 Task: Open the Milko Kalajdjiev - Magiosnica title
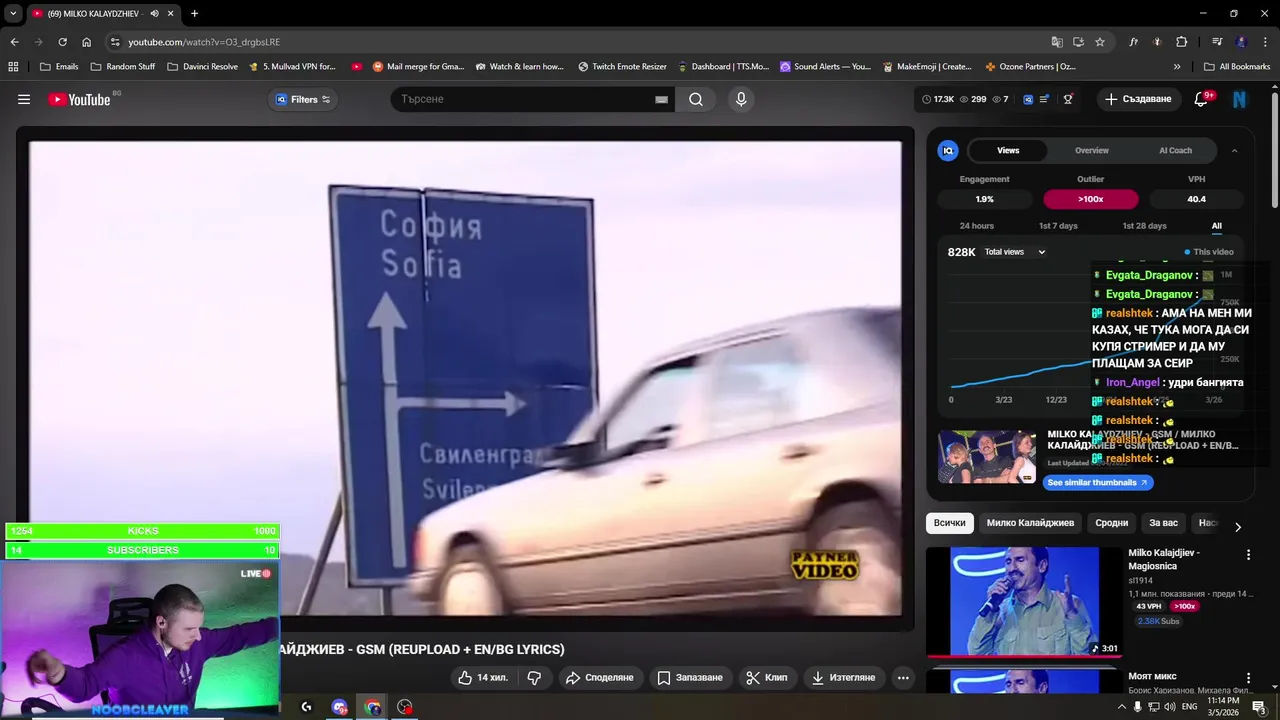point(1163,559)
